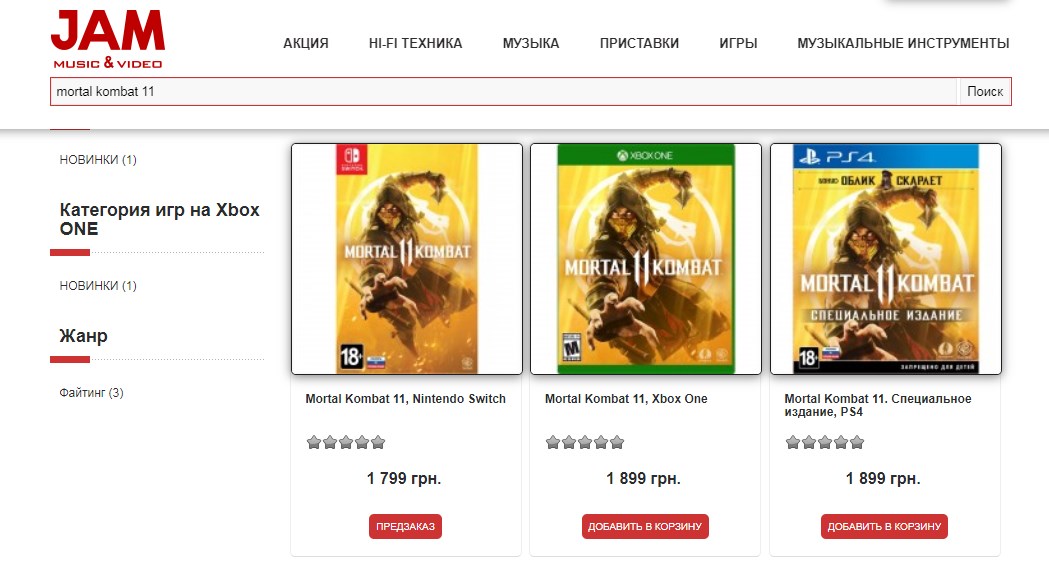Add the Xbox One game to cart
1049x568 pixels.
point(645,527)
